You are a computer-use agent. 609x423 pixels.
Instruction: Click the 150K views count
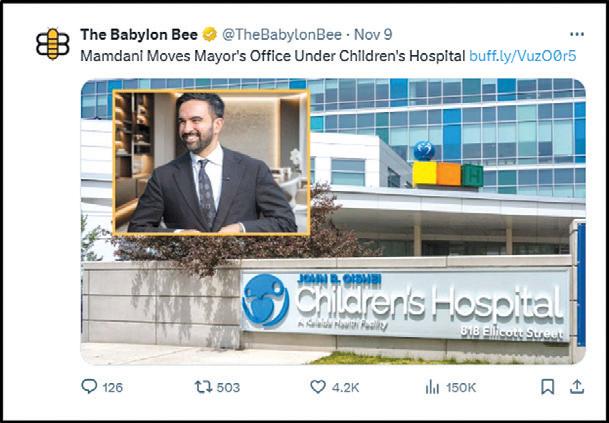click(x=461, y=387)
